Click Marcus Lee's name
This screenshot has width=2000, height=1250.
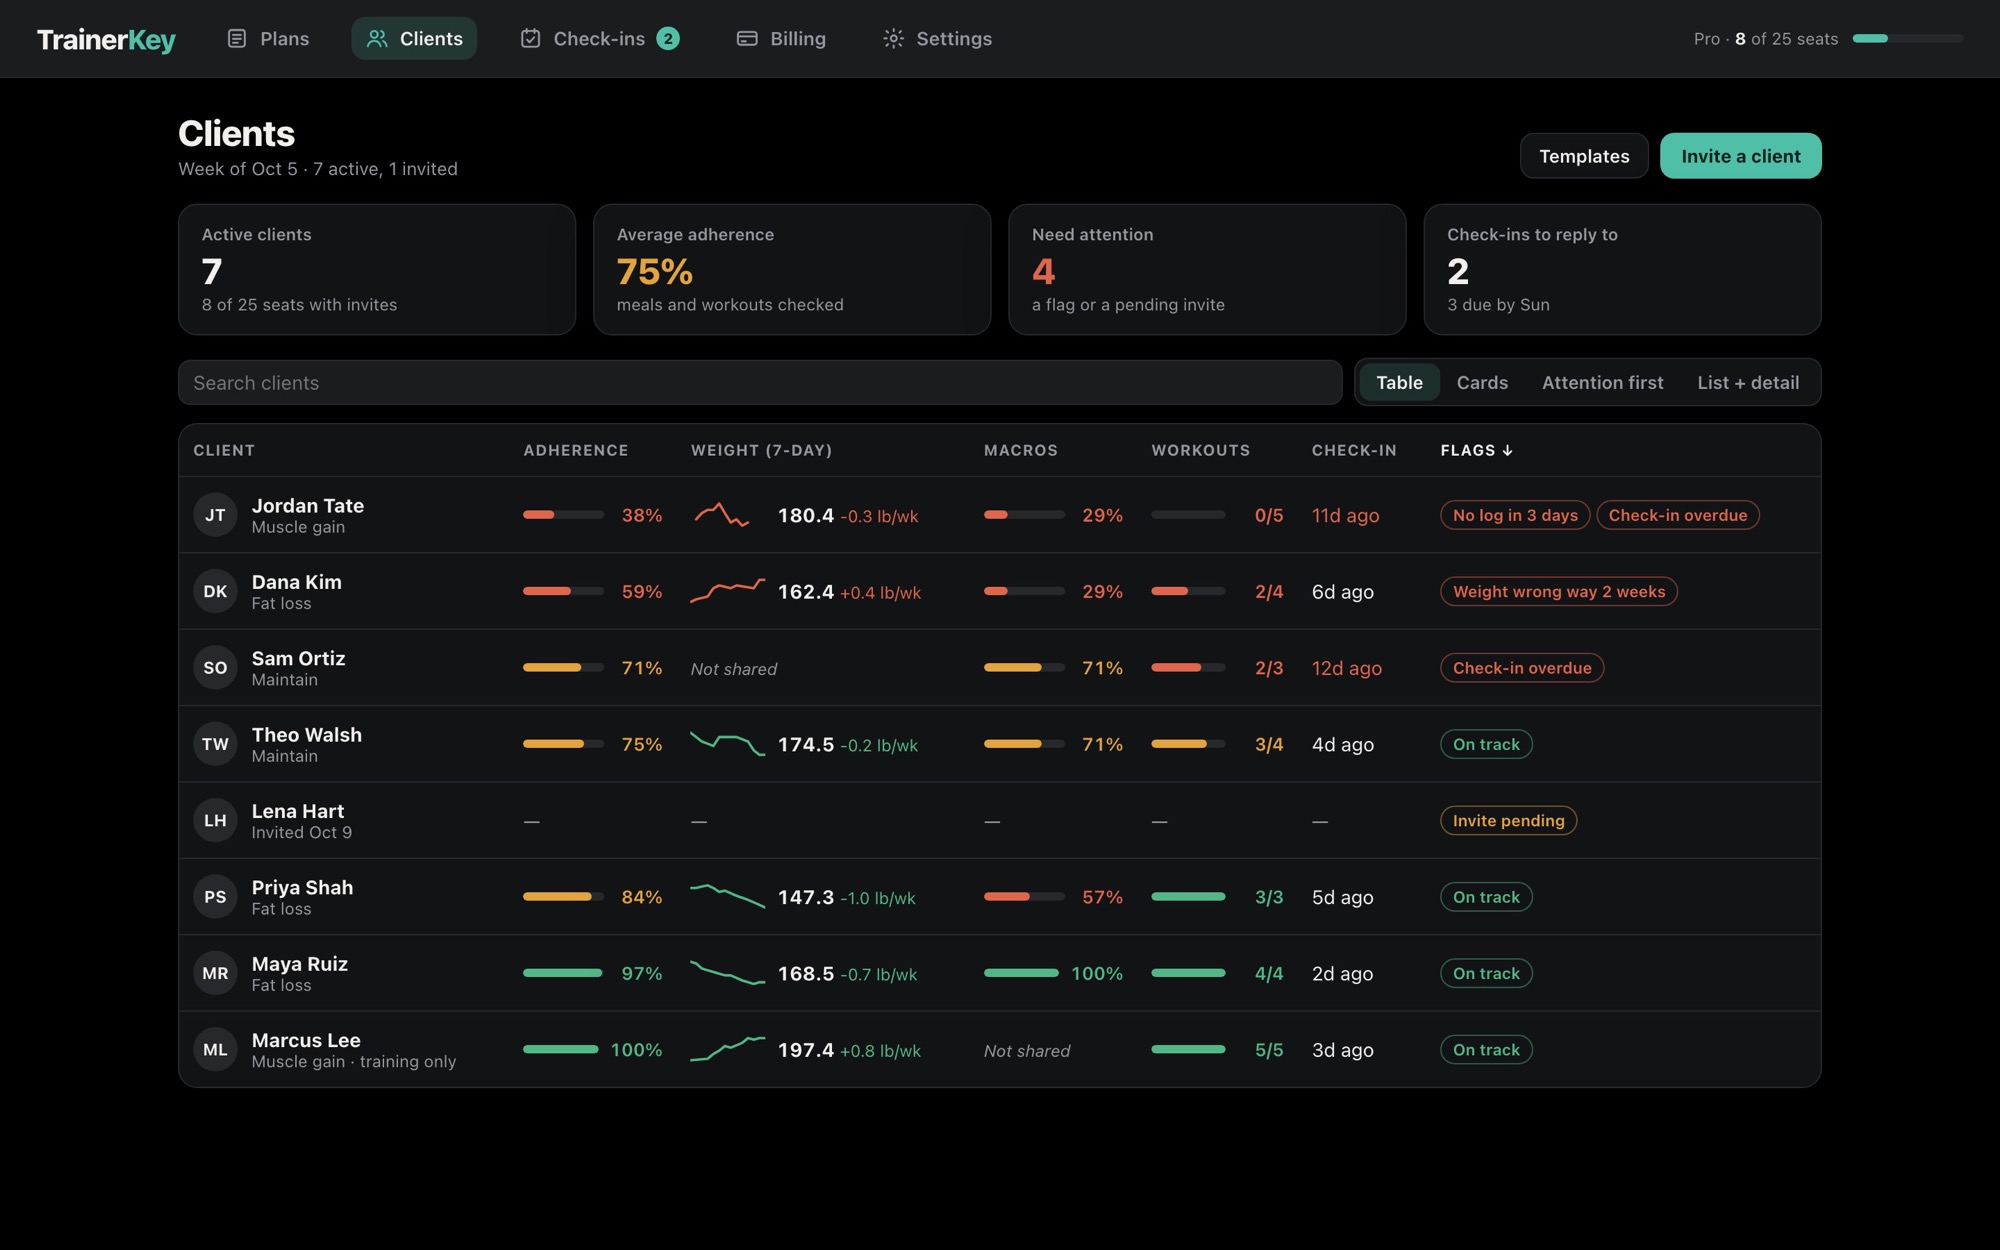(x=306, y=1040)
